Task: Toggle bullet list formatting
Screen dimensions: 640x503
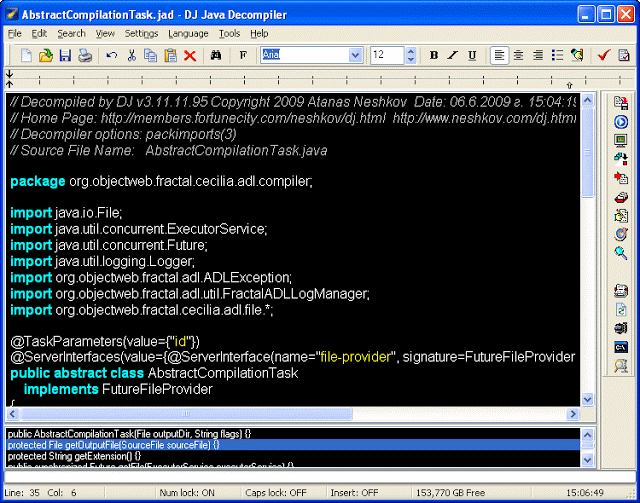Action: (x=557, y=55)
